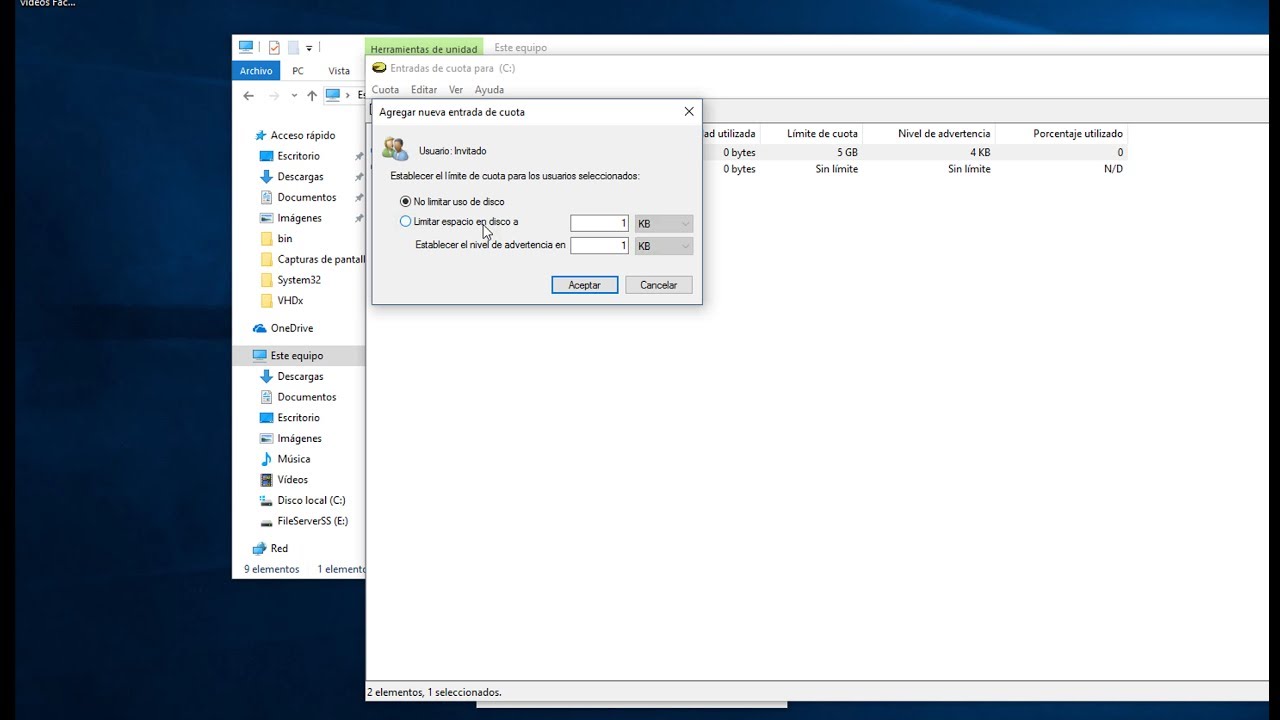Screen dimensions: 1280x720
Task: Open the warning level KB unit dropdown
Action: tap(663, 246)
